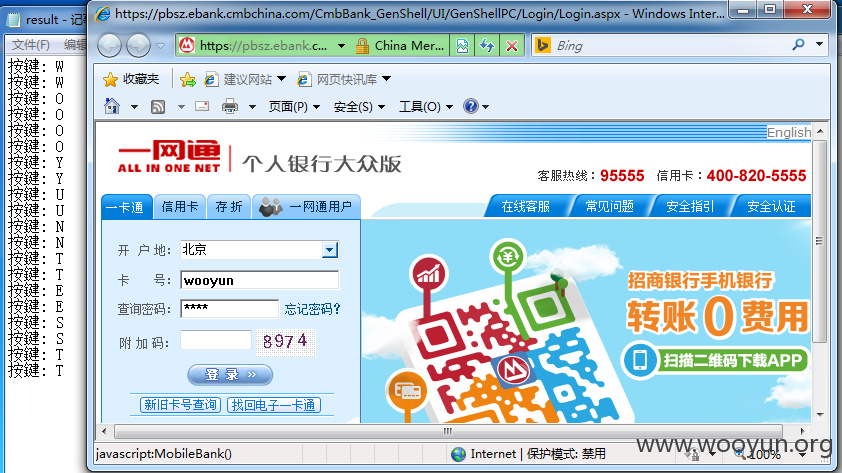The height and width of the screenshot is (473, 842).
Task: Expand the feeds dropdown arrow
Action: point(181,107)
